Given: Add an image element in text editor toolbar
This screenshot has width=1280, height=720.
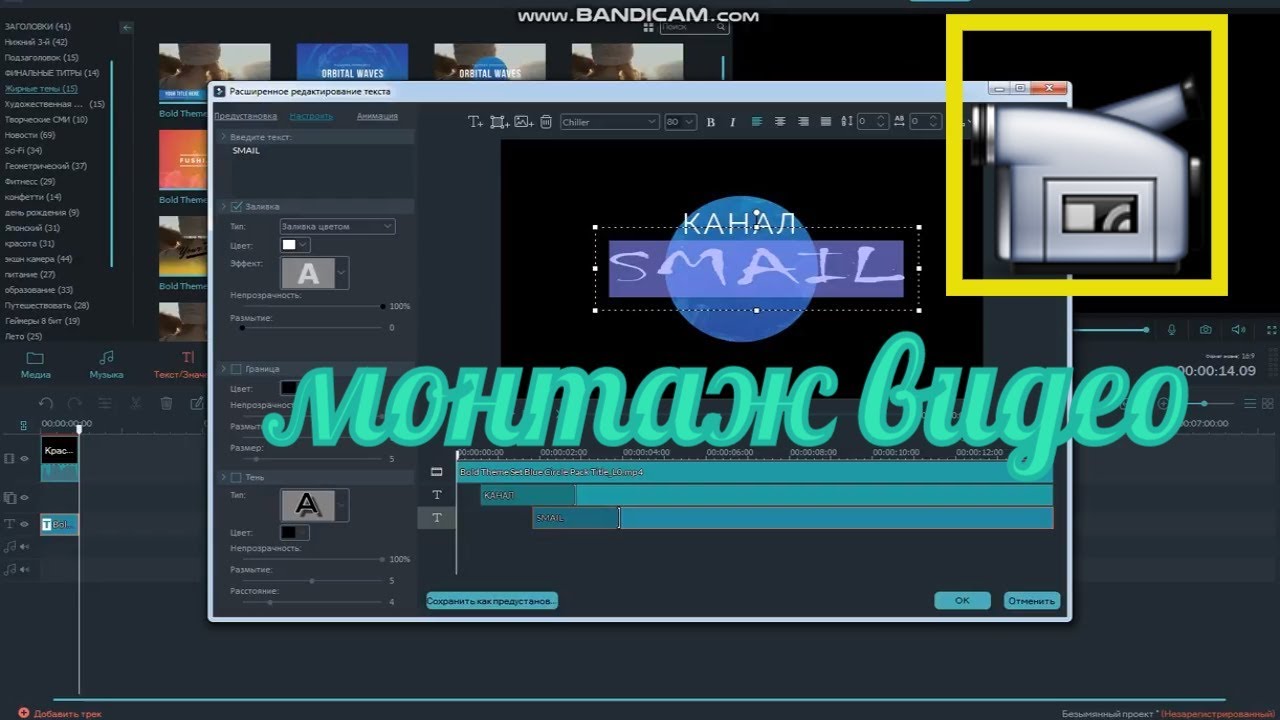Looking at the screenshot, I should click(x=523, y=122).
